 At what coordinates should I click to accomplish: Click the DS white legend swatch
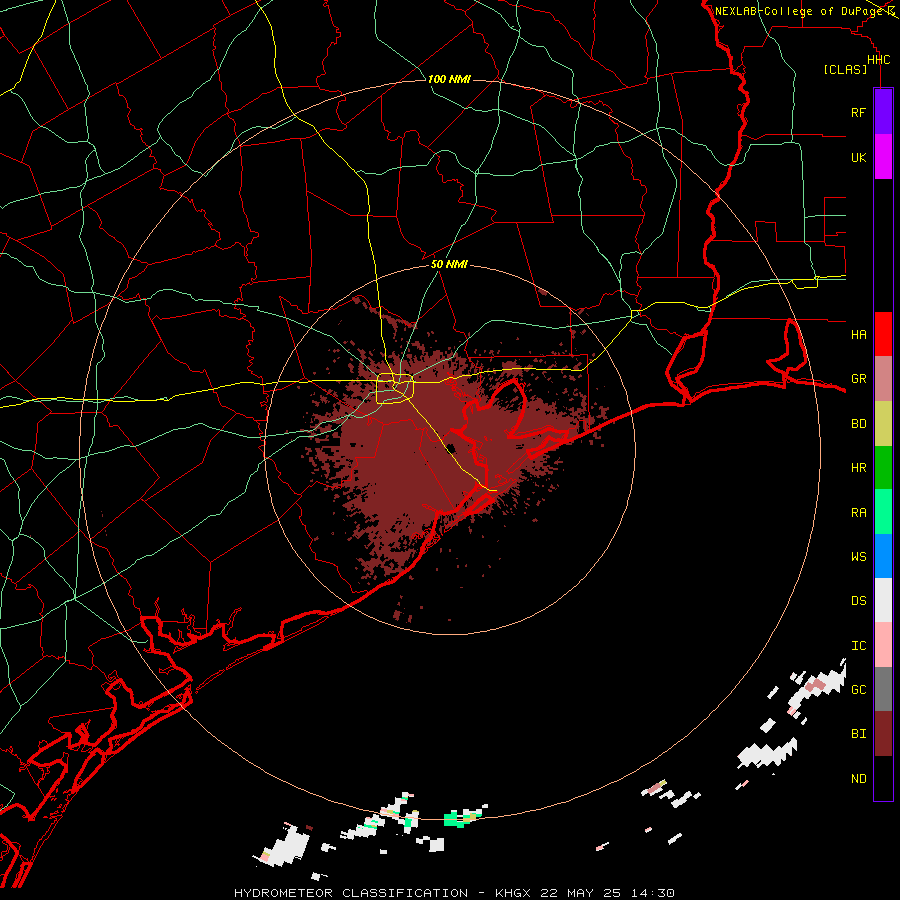click(x=883, y=600)
